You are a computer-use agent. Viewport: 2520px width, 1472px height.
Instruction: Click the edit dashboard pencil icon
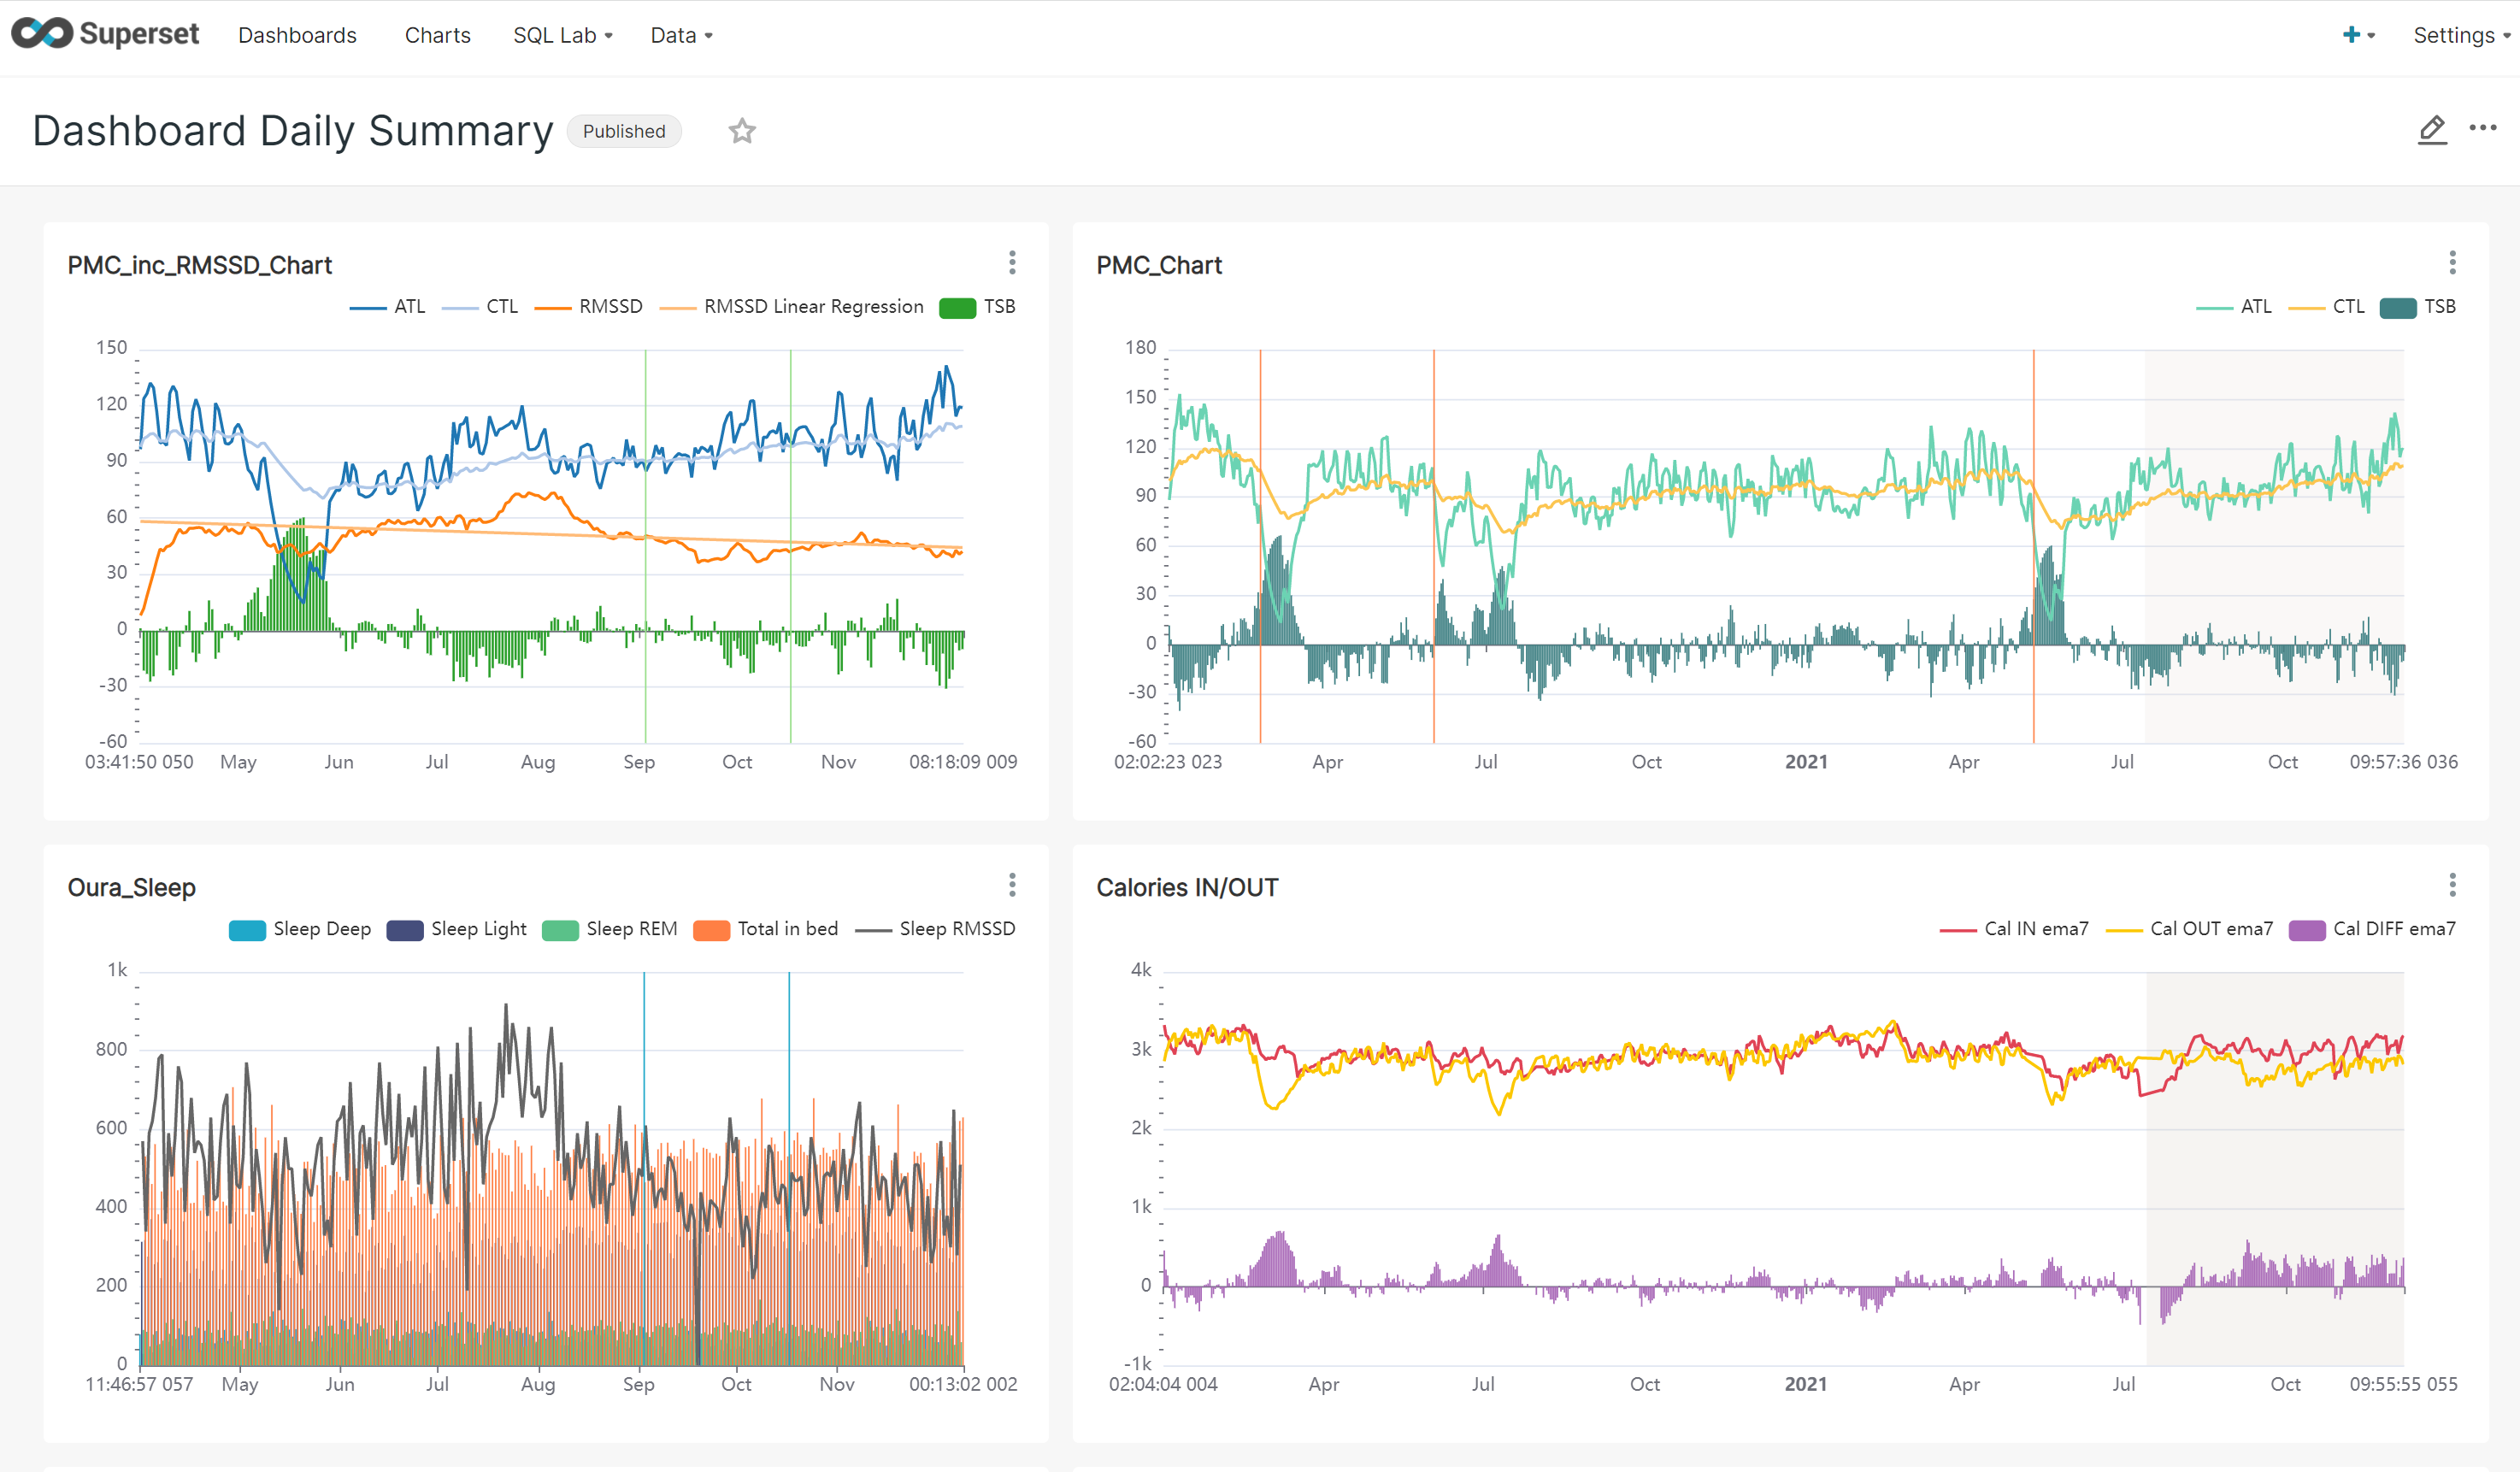[x=2432, y=130]
